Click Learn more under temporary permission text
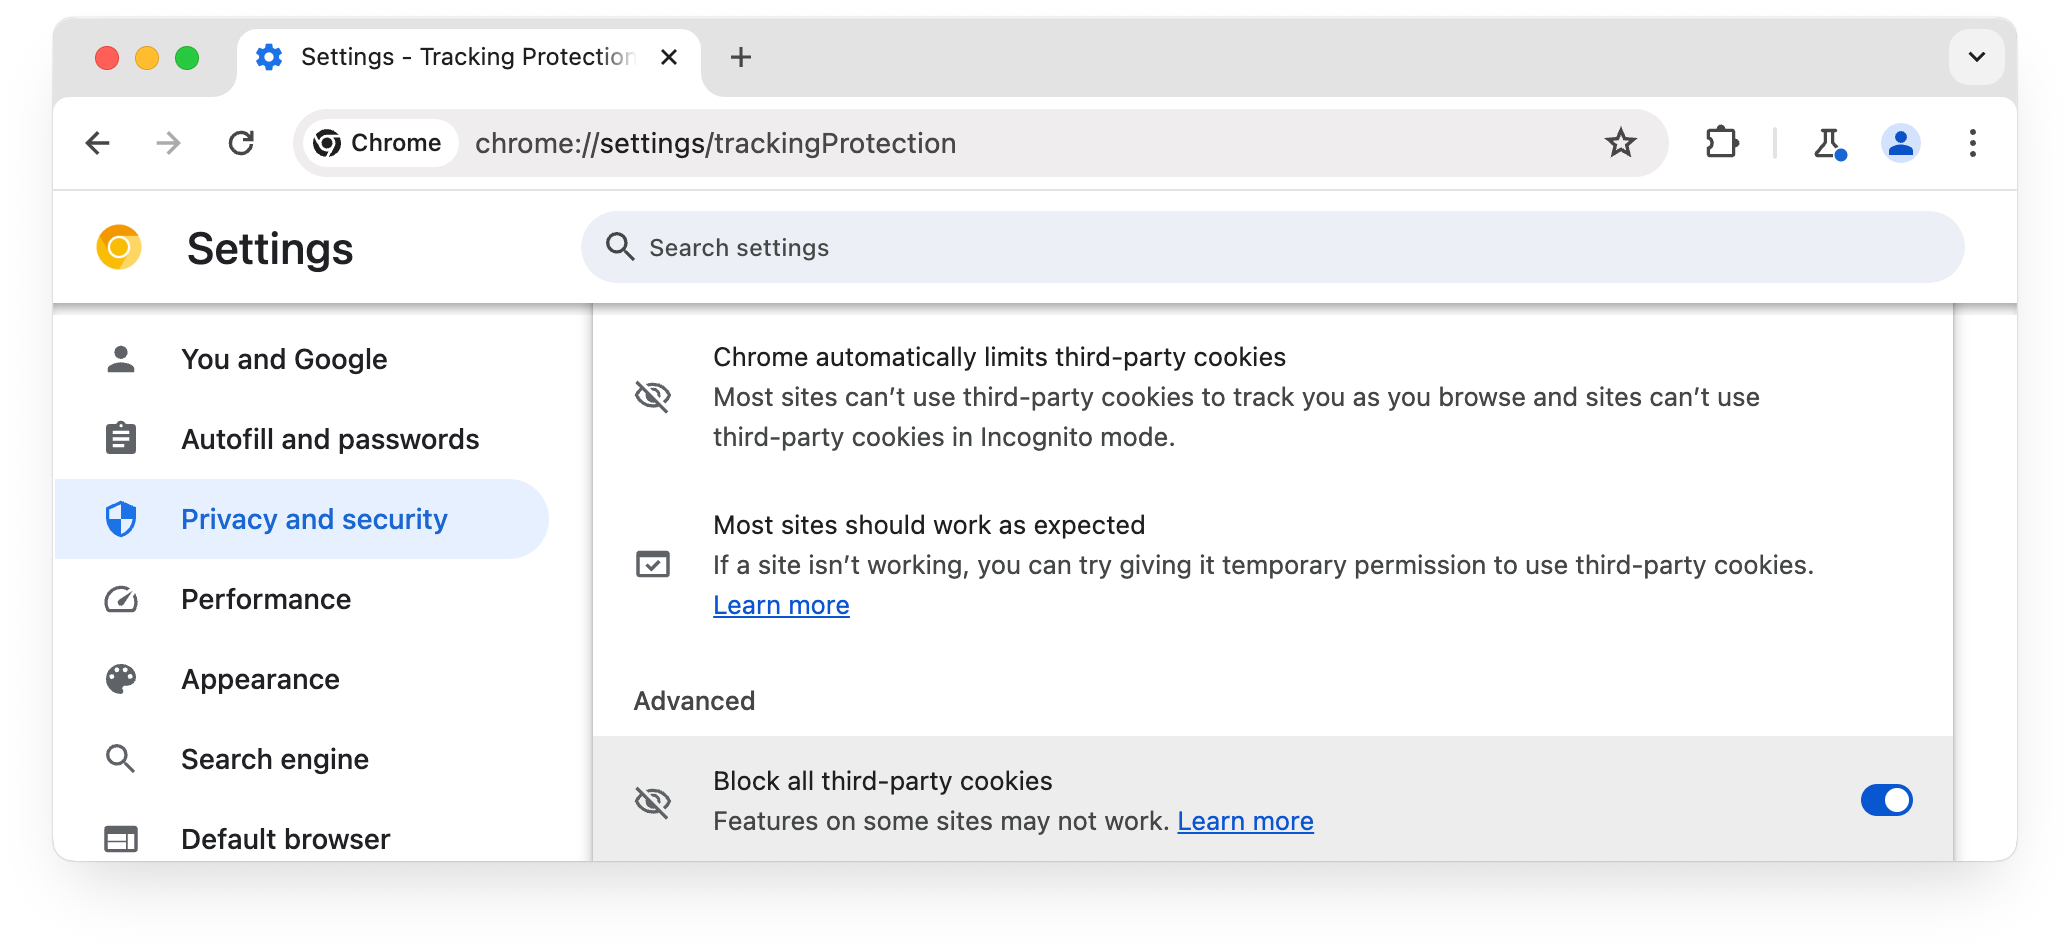Image resolution: width=2072 pixels, height=950 pixels. (781, 604)
